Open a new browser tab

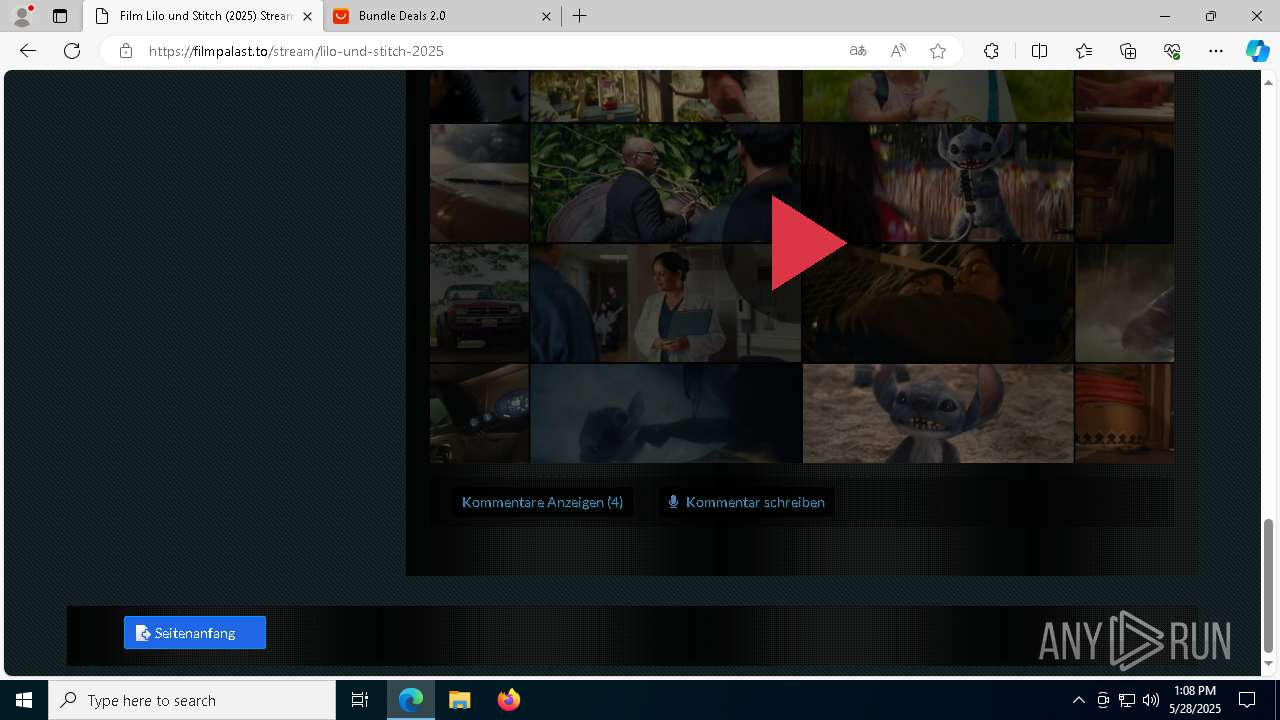tap(580, 16)
